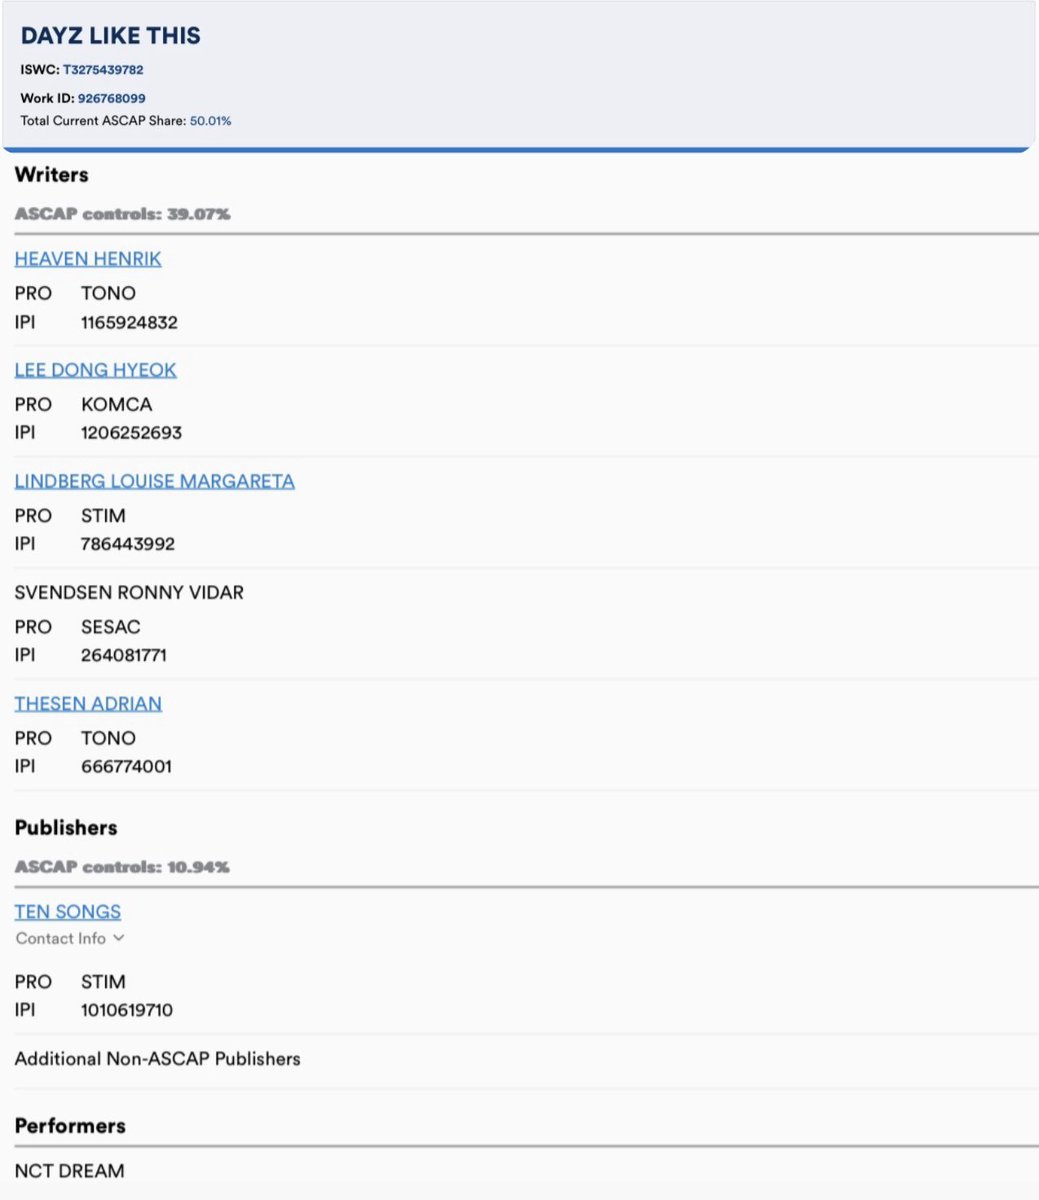Click the DAYZ LIKE THIS title
1039x1200 pixels.
pyautogui.click(x=111, y=36)
